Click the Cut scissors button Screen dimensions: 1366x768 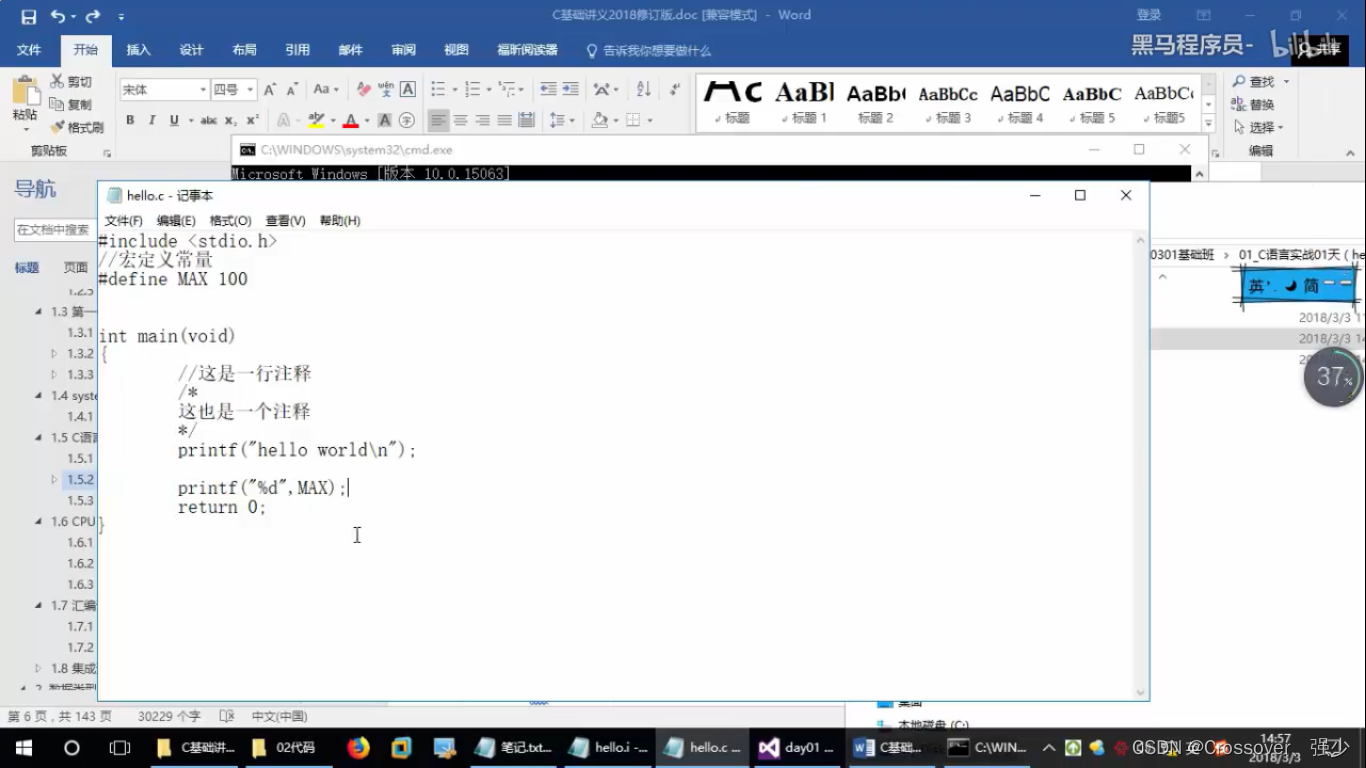71,81
